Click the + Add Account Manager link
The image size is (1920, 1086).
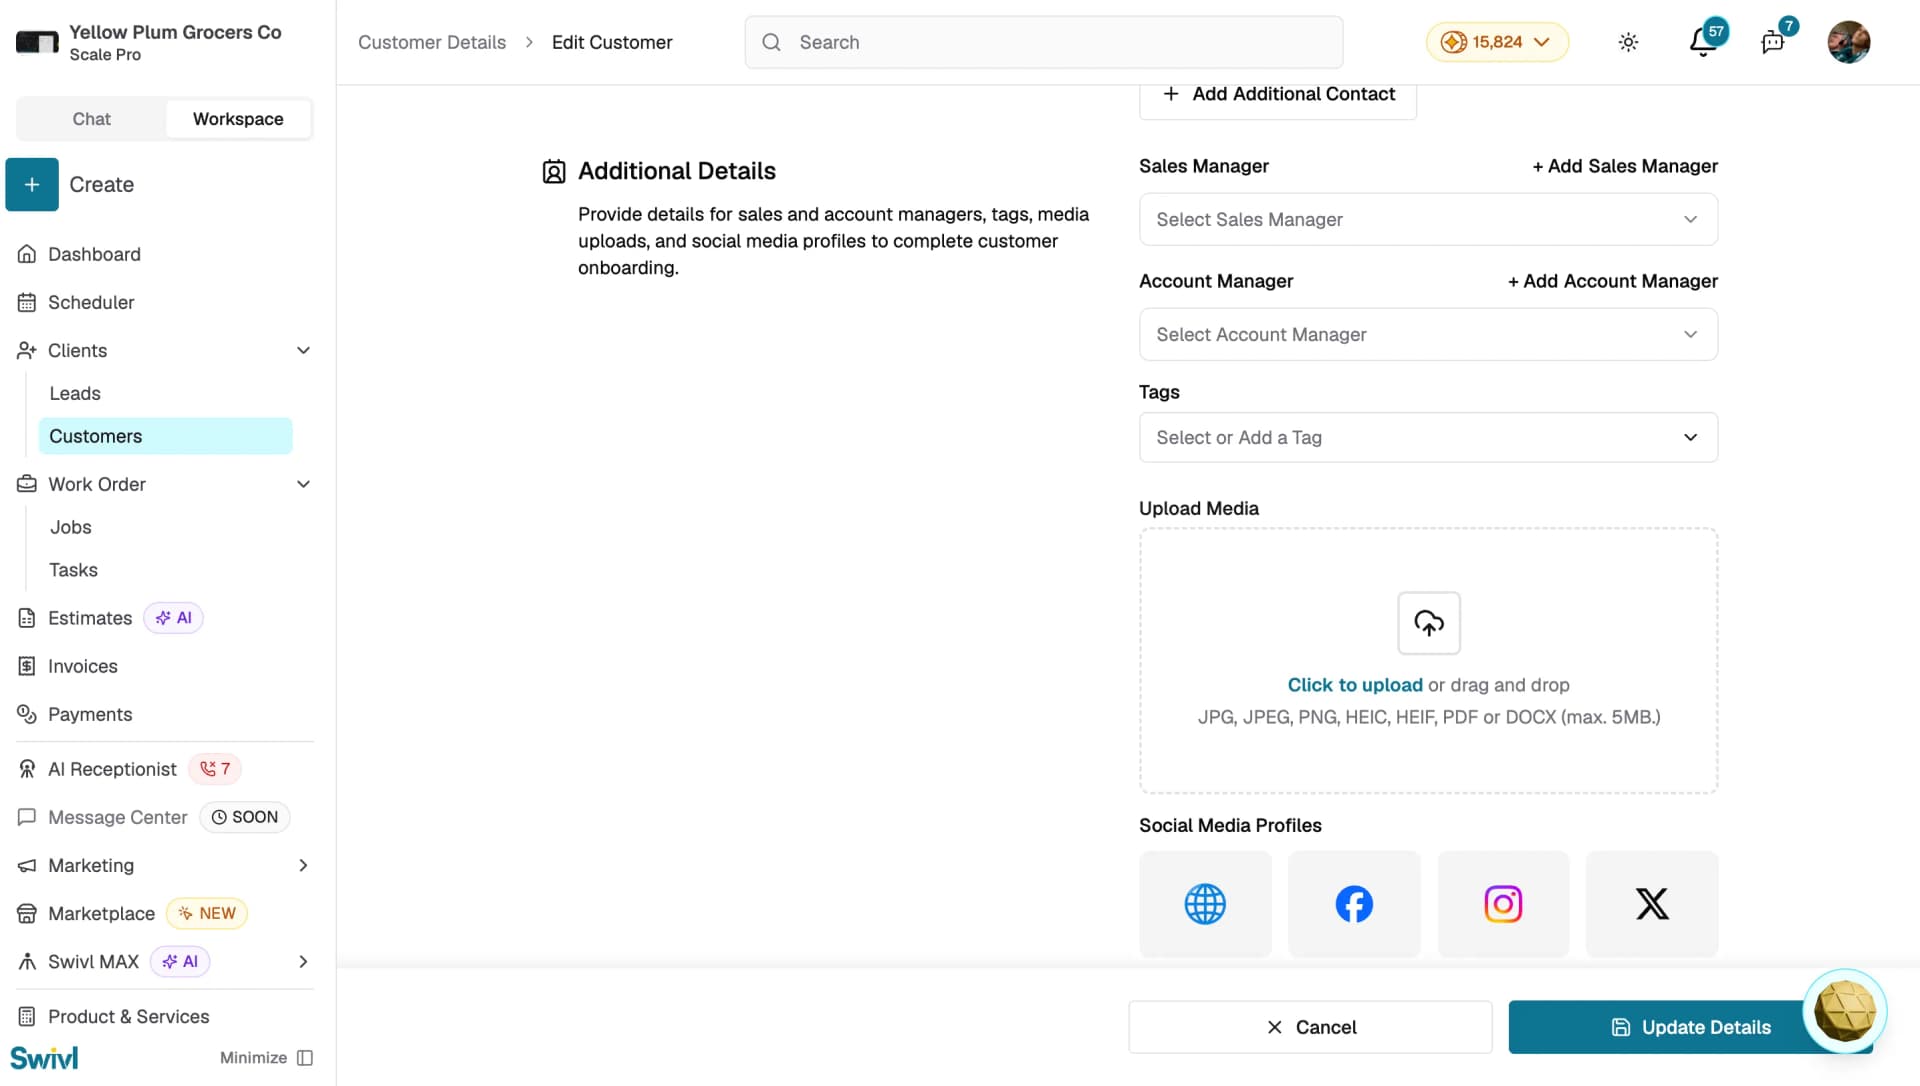1613,281
